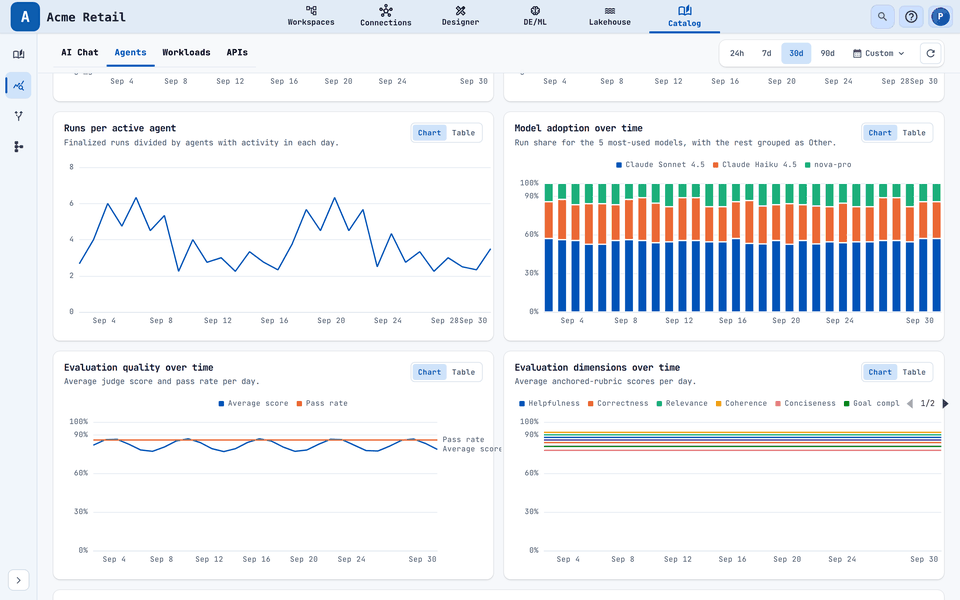Switch to the AI Chat tab

click(x=80, y=53)
